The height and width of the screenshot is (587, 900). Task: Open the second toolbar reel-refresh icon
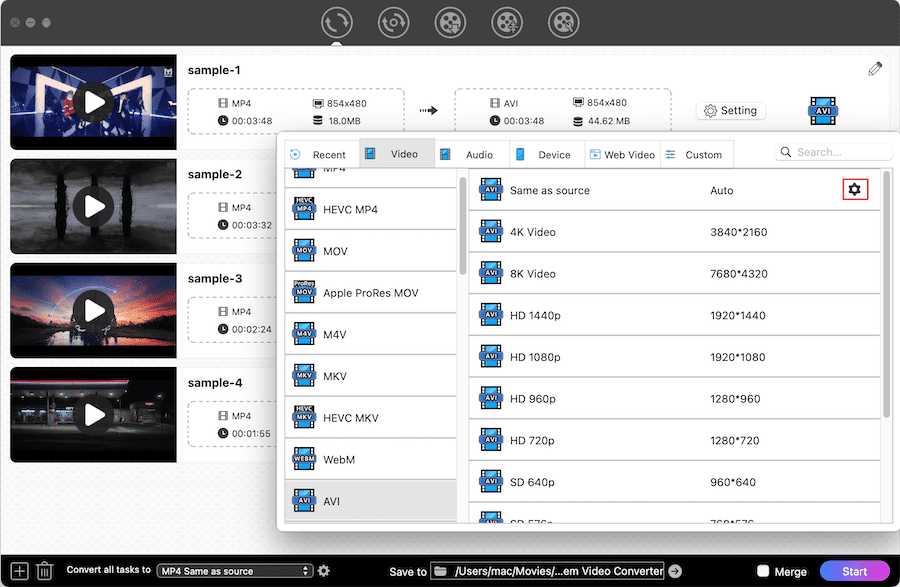click(393, 23)
